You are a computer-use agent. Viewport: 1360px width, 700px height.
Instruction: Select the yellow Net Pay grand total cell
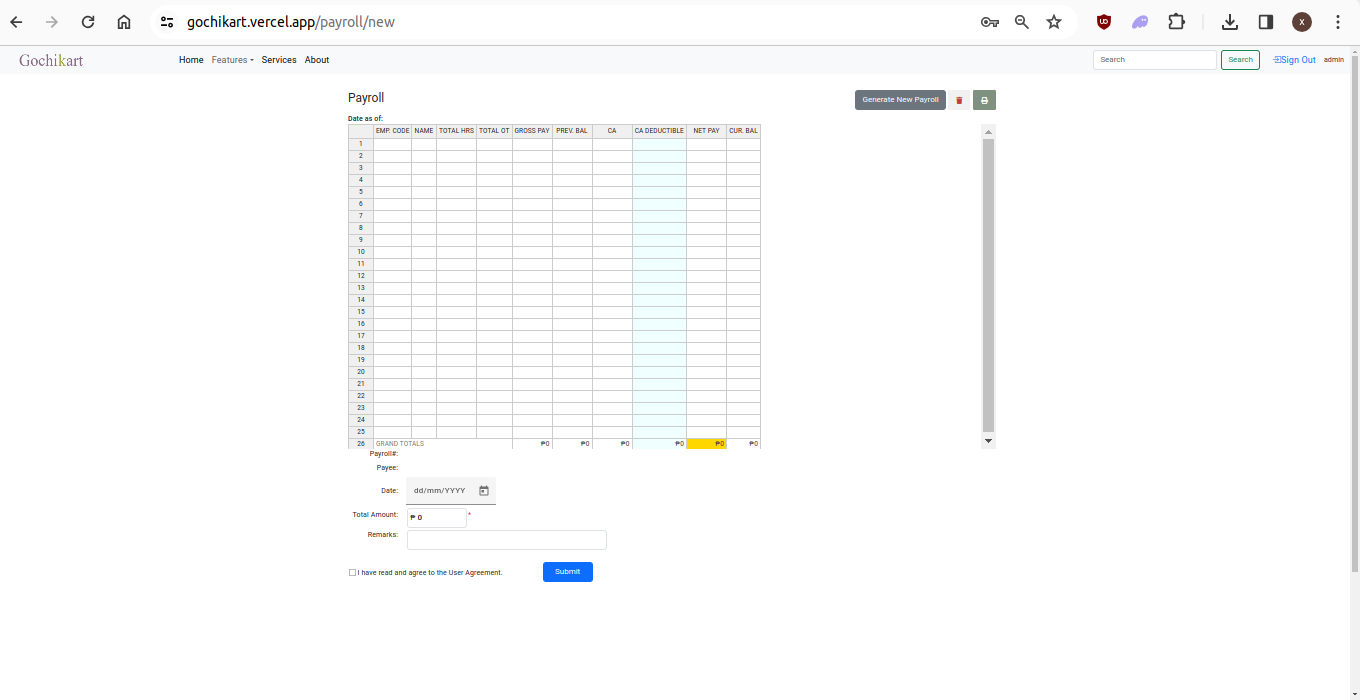706,444
